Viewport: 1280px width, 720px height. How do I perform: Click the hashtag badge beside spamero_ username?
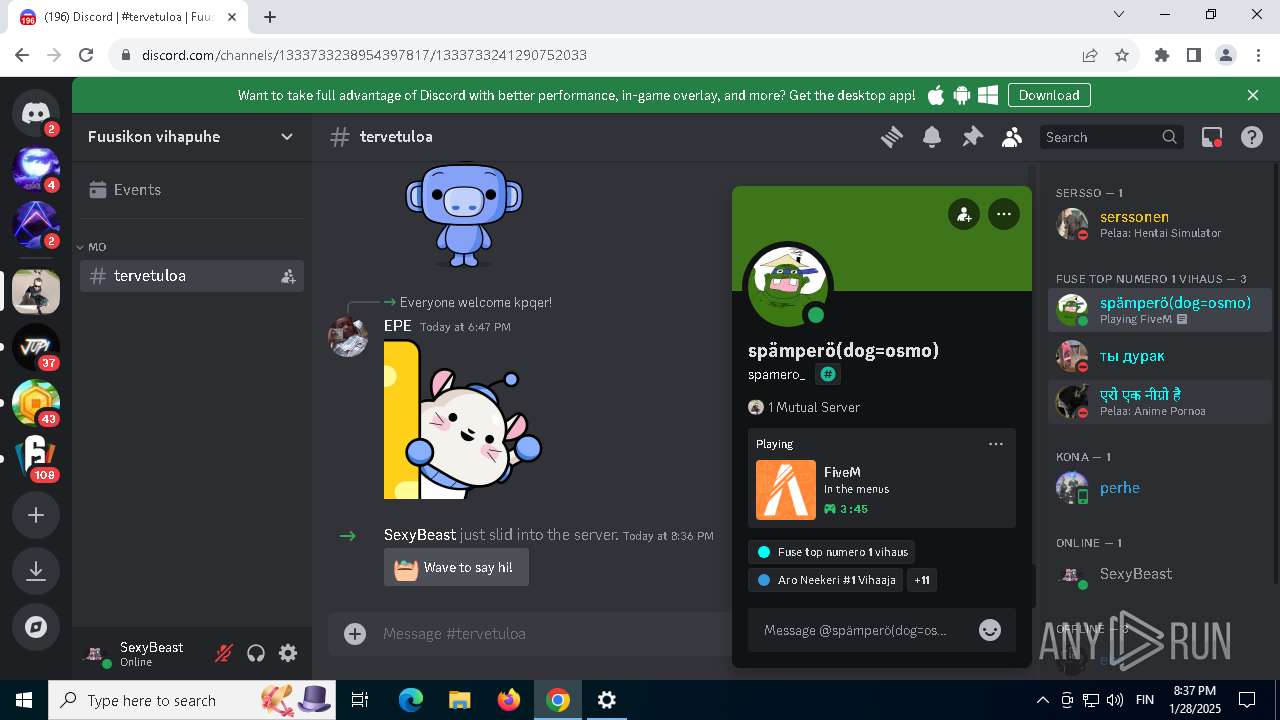coord(828,374)
